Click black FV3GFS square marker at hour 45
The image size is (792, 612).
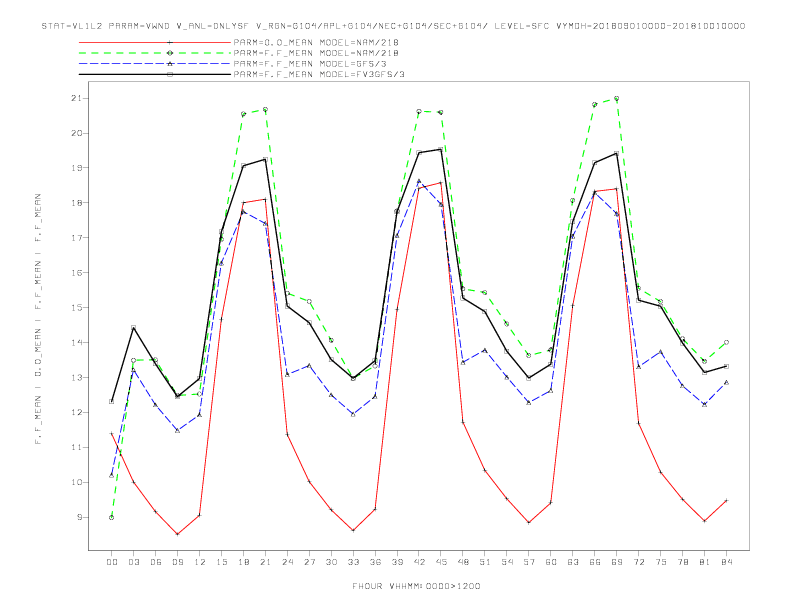[x=441, y=149]
